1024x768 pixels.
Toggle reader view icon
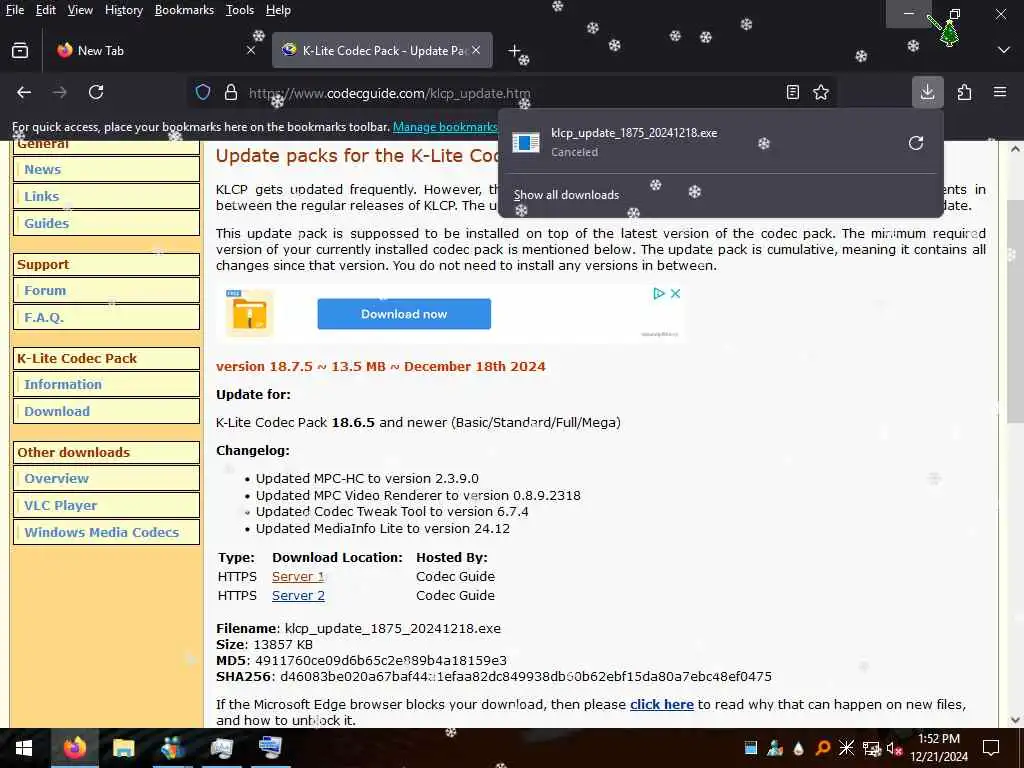tap(793, 93)
